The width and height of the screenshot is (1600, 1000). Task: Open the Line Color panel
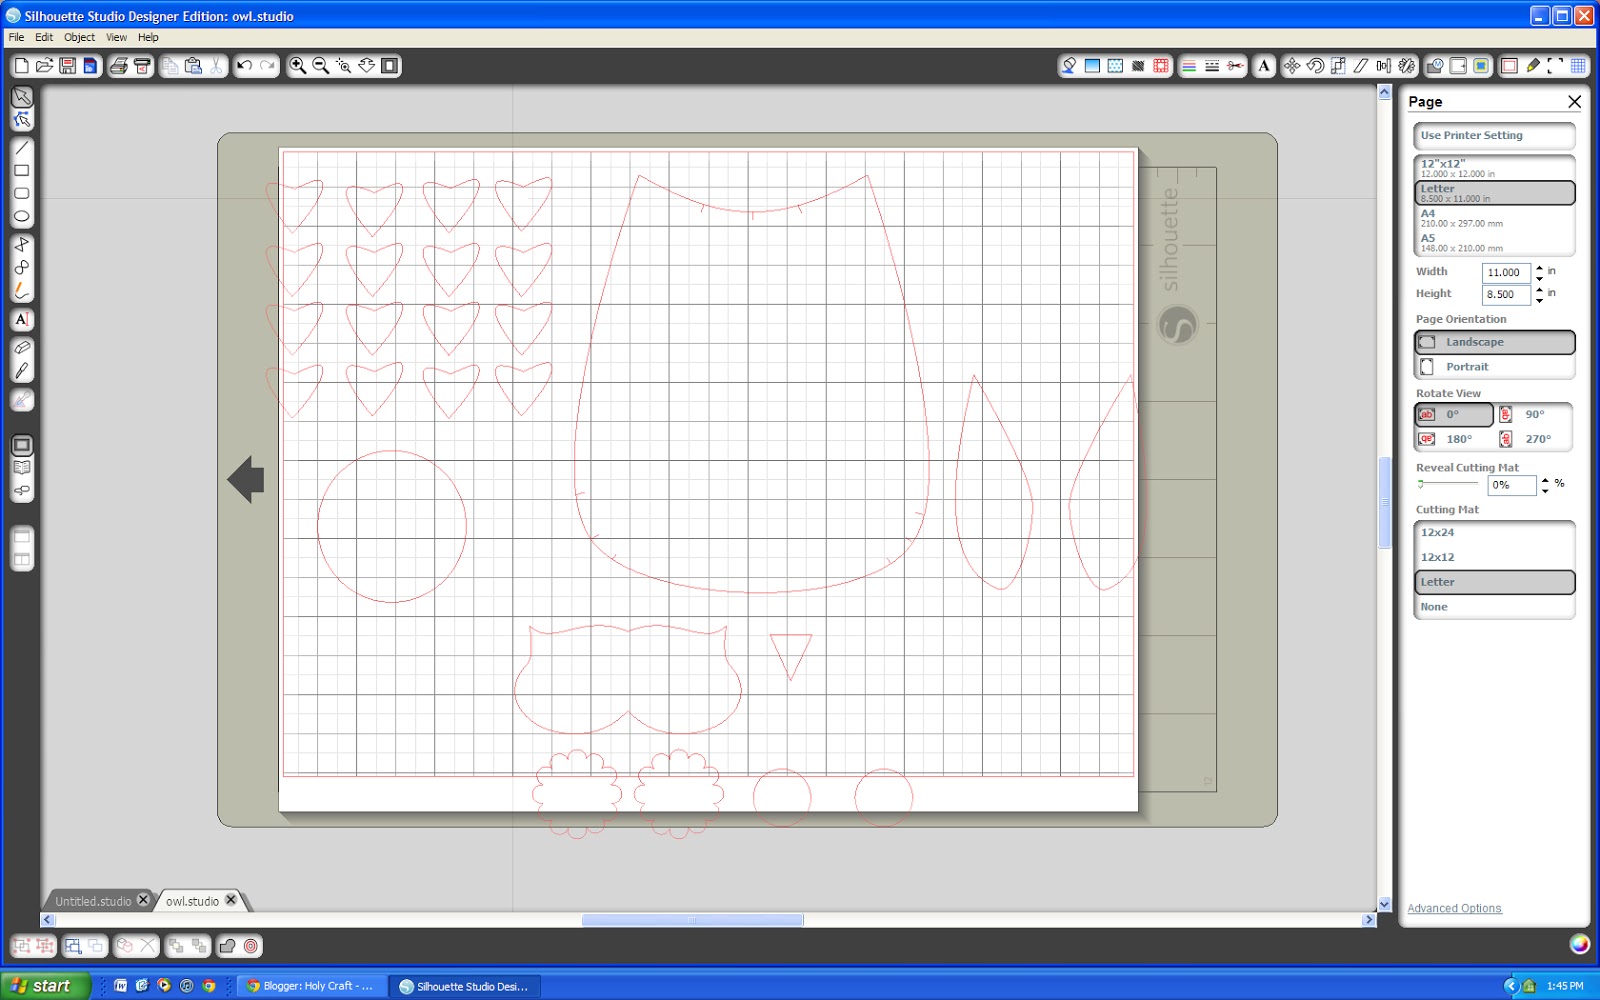[x=1189, y=66]
